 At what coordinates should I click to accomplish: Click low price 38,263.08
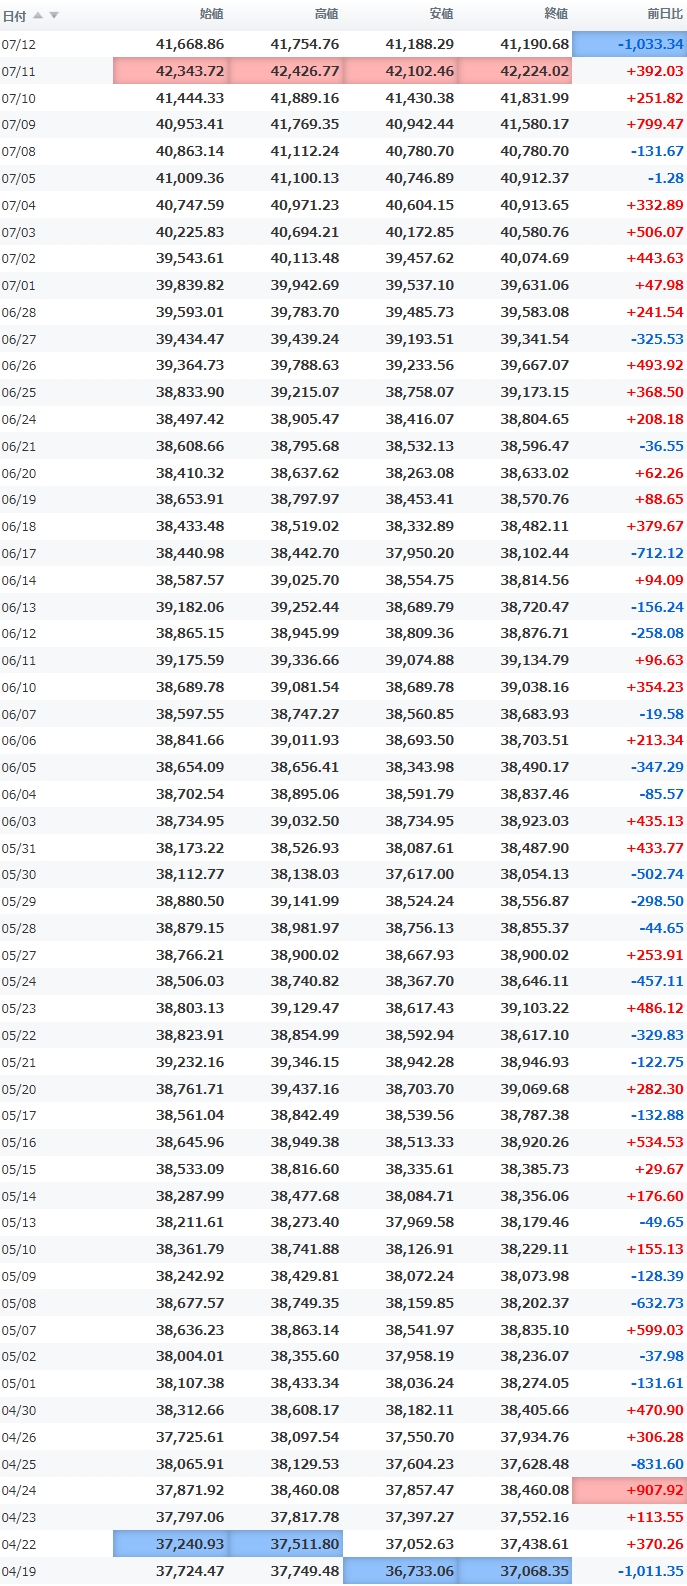(420, 473)
